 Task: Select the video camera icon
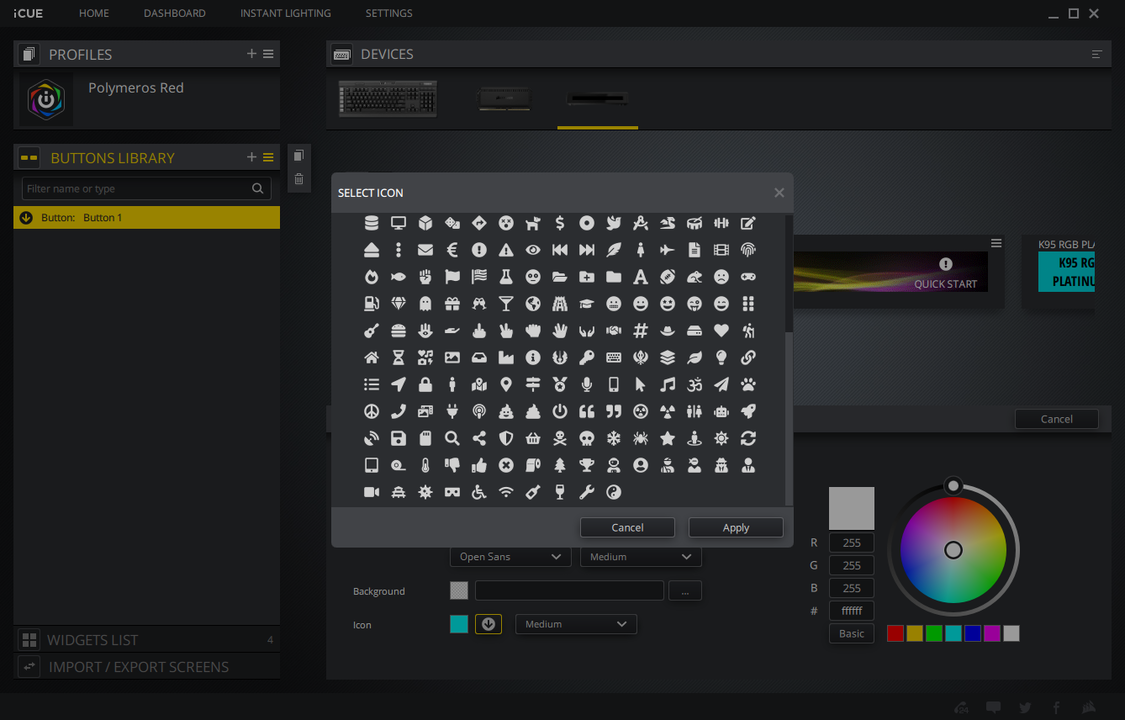click(x=372, y=492)
